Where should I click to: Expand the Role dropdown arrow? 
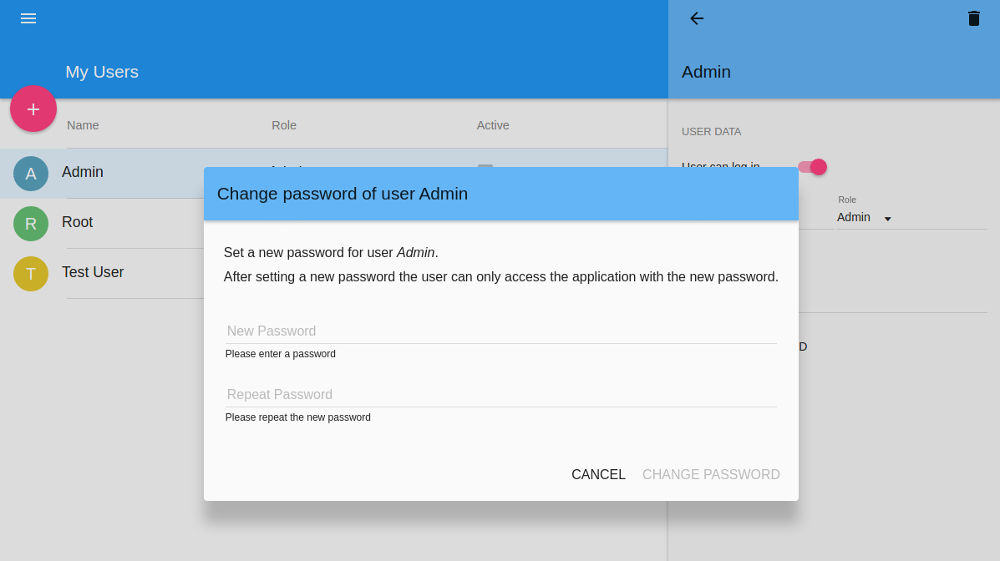(887, 219)
